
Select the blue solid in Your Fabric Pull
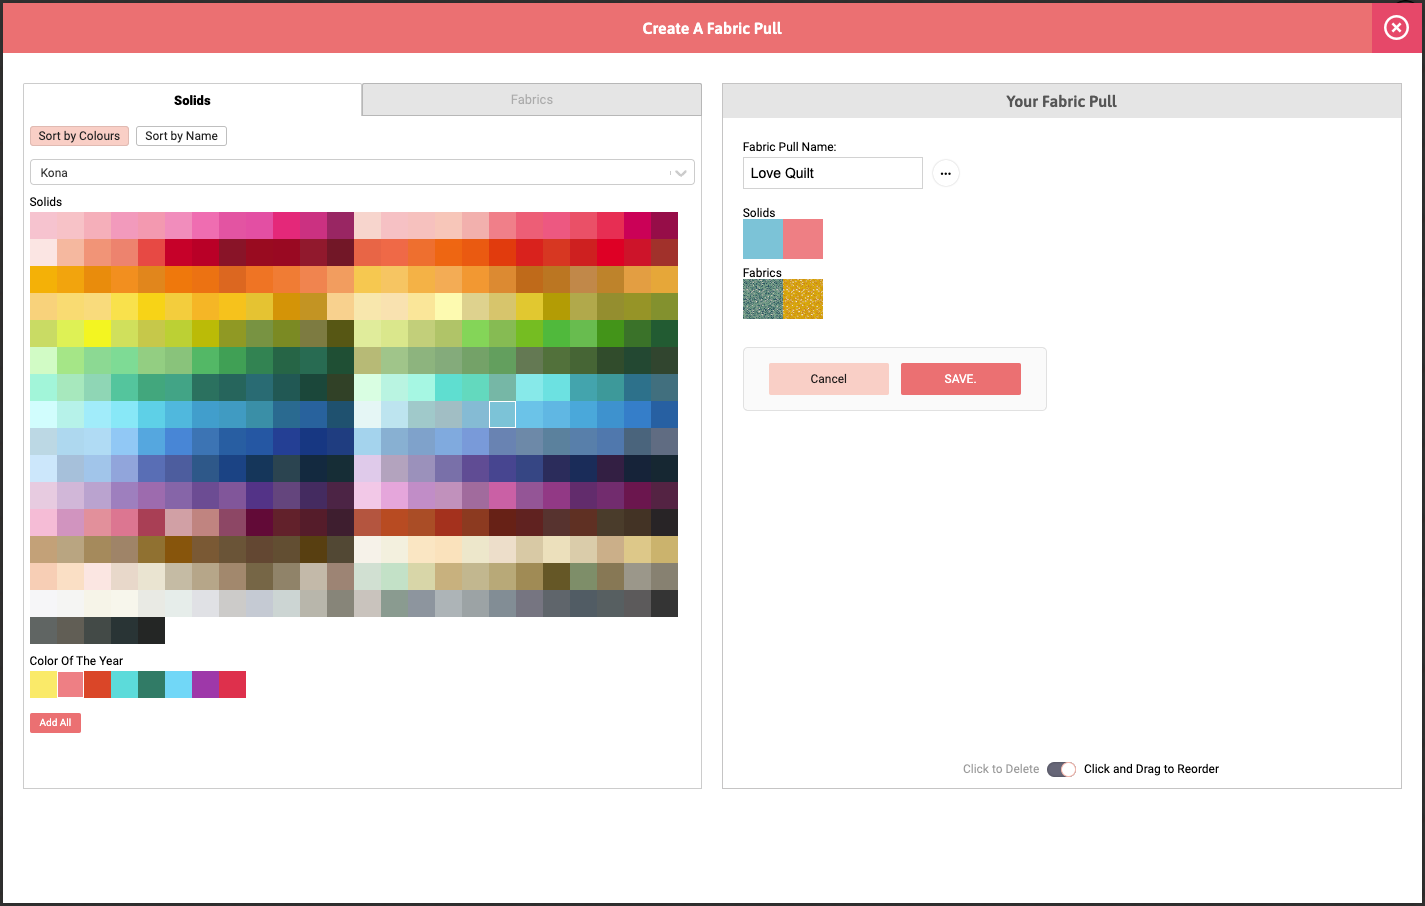(x=763, y=239)
